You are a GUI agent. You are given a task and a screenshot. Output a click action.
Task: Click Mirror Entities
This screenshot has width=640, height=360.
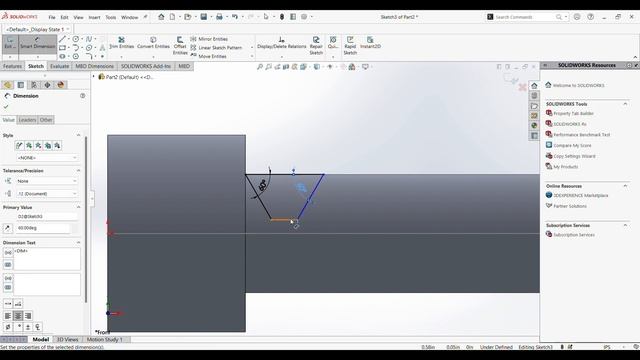pos(209,39)
